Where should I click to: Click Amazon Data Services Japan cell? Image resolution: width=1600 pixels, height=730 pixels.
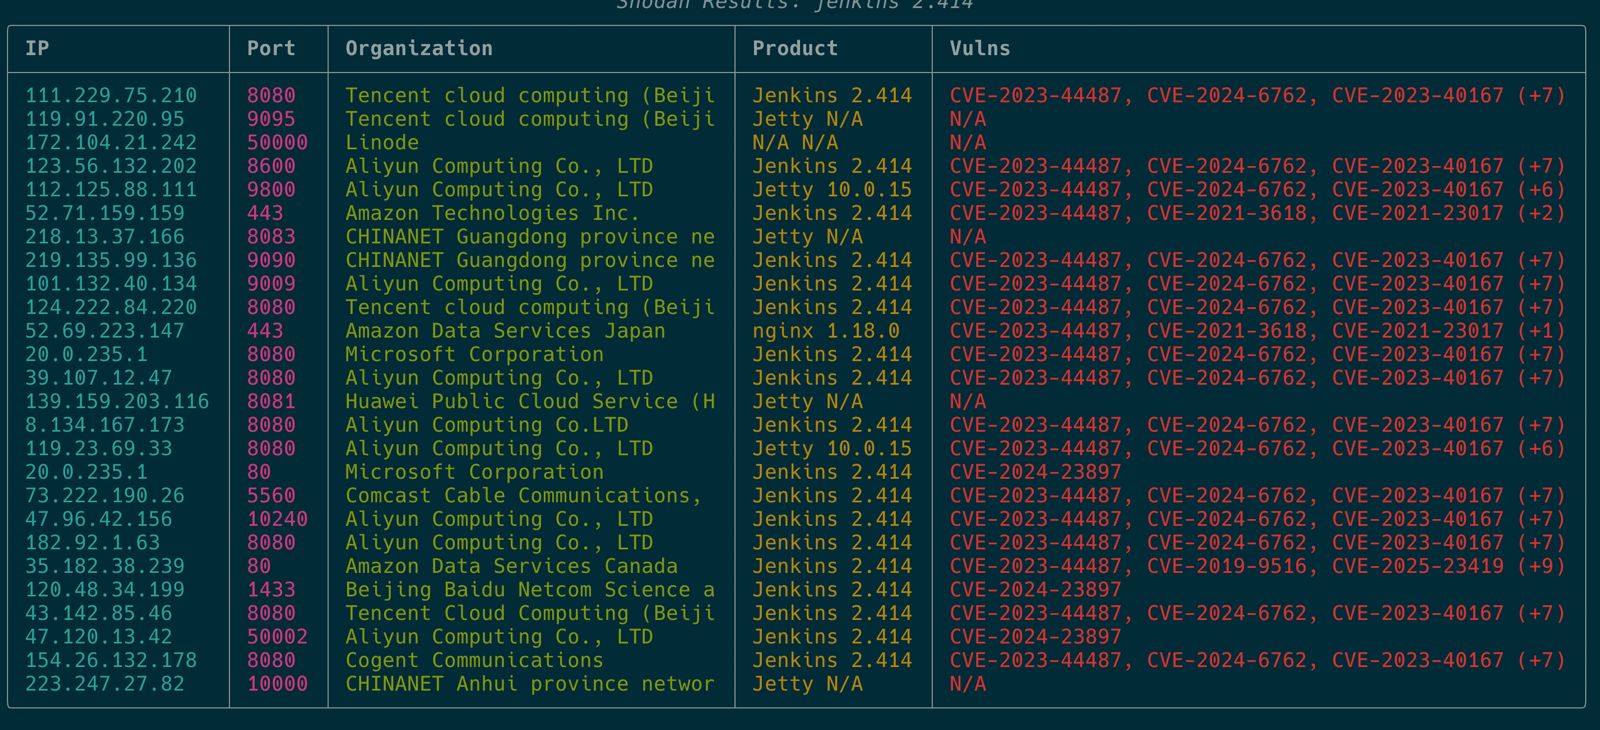click(x=505, y=331)
